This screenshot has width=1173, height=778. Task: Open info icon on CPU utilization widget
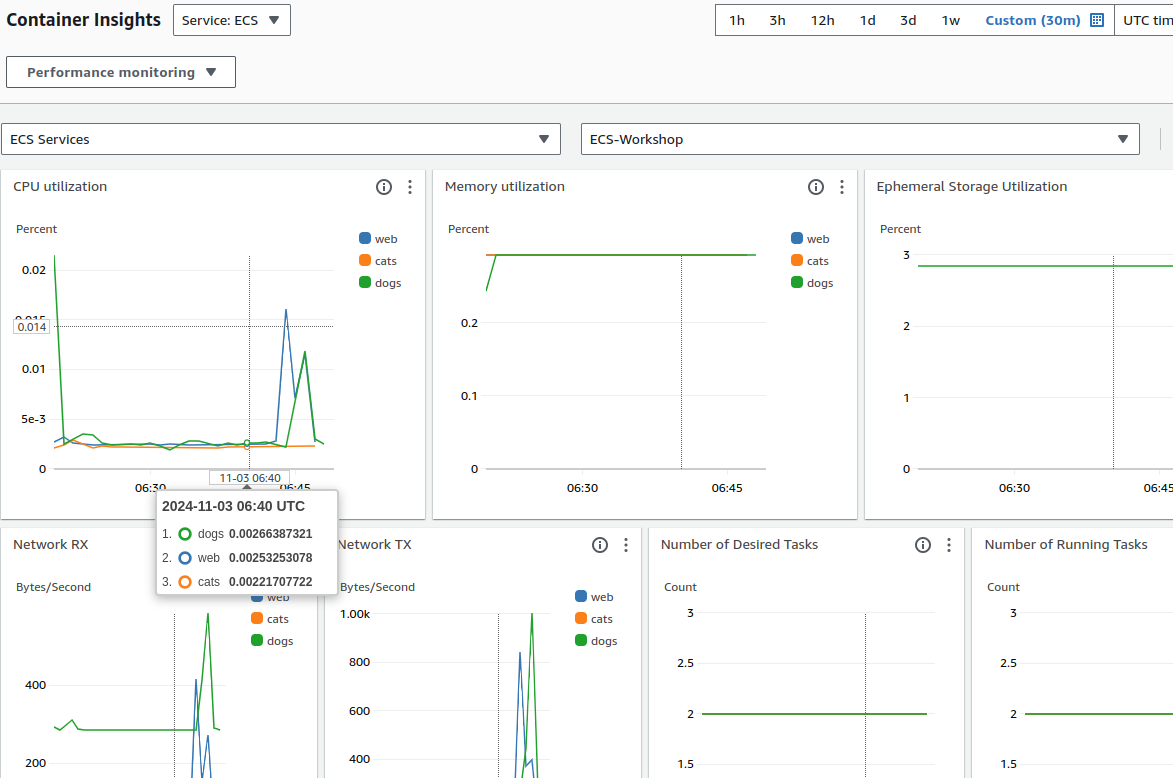point(384,187)
